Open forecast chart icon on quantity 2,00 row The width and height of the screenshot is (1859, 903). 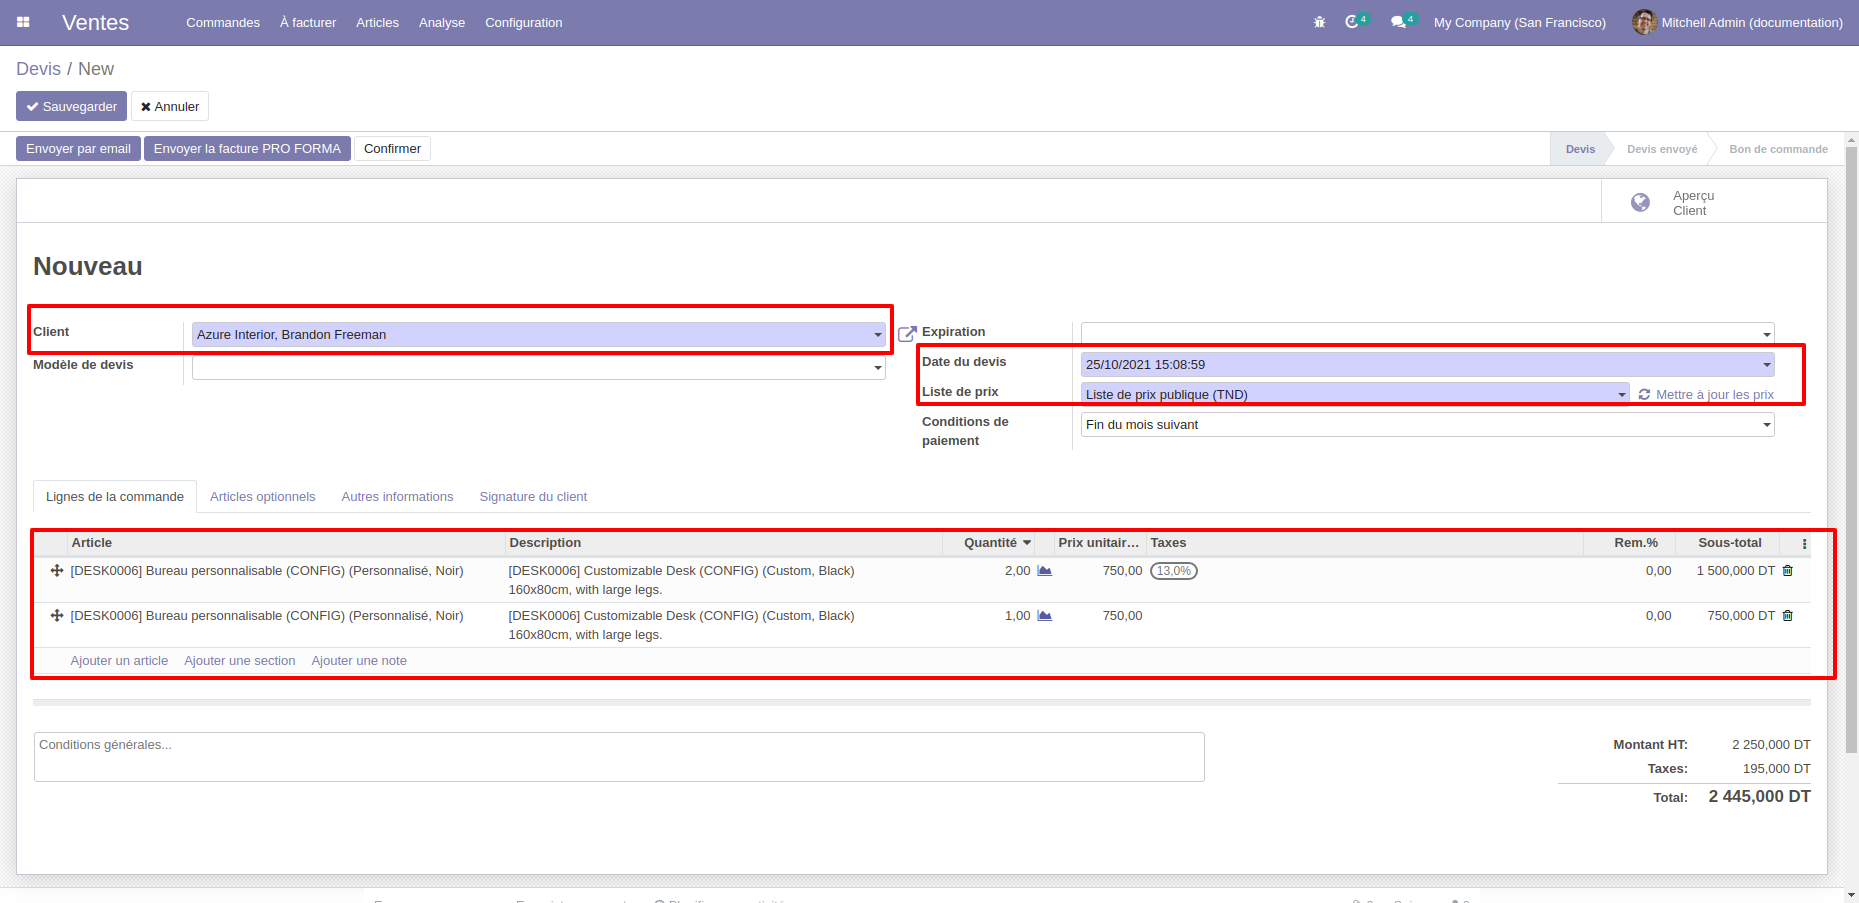(1044, 571)
